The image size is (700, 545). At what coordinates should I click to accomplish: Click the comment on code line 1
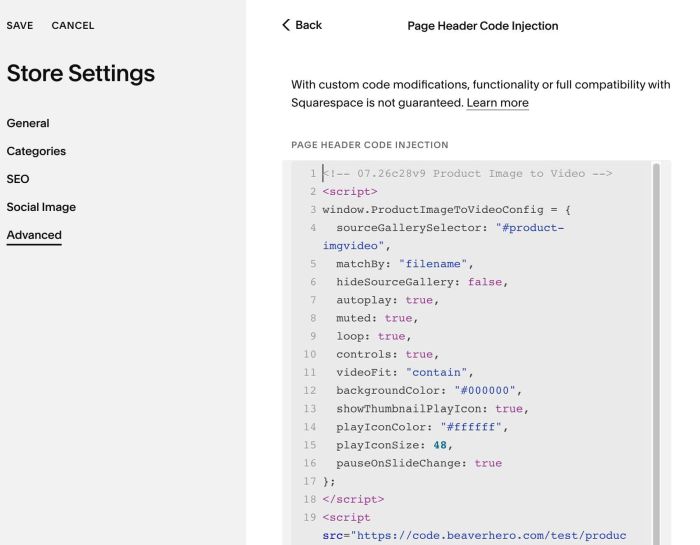tap(467, 174)
